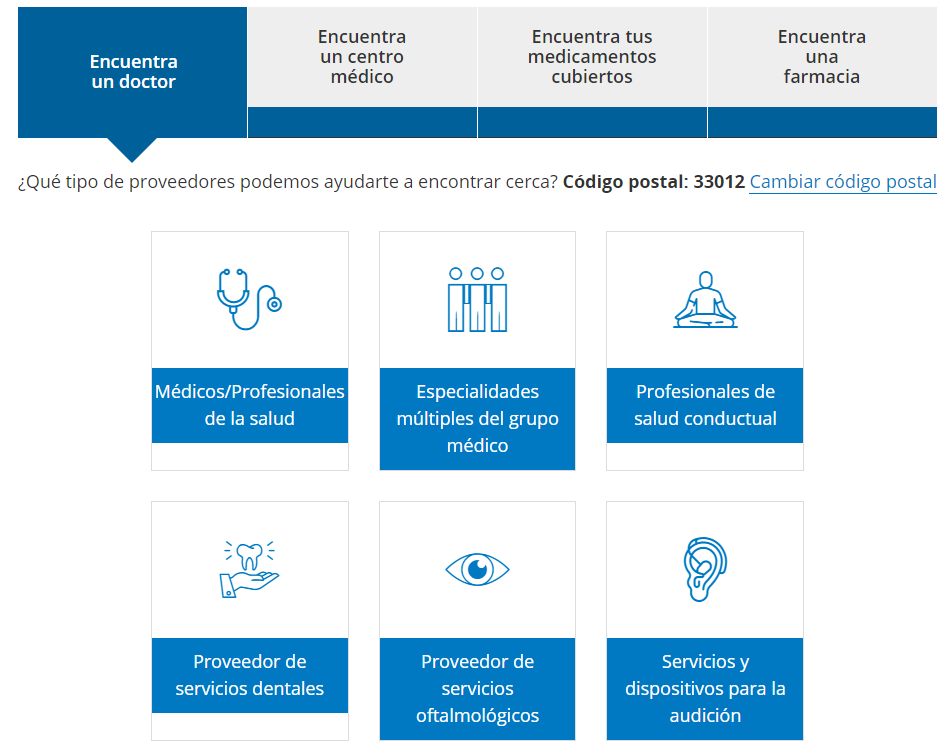The image size is (949, 748).
Task: Choose Especialidades múltiples del grupo médico label
Action: tap(477, 418)
